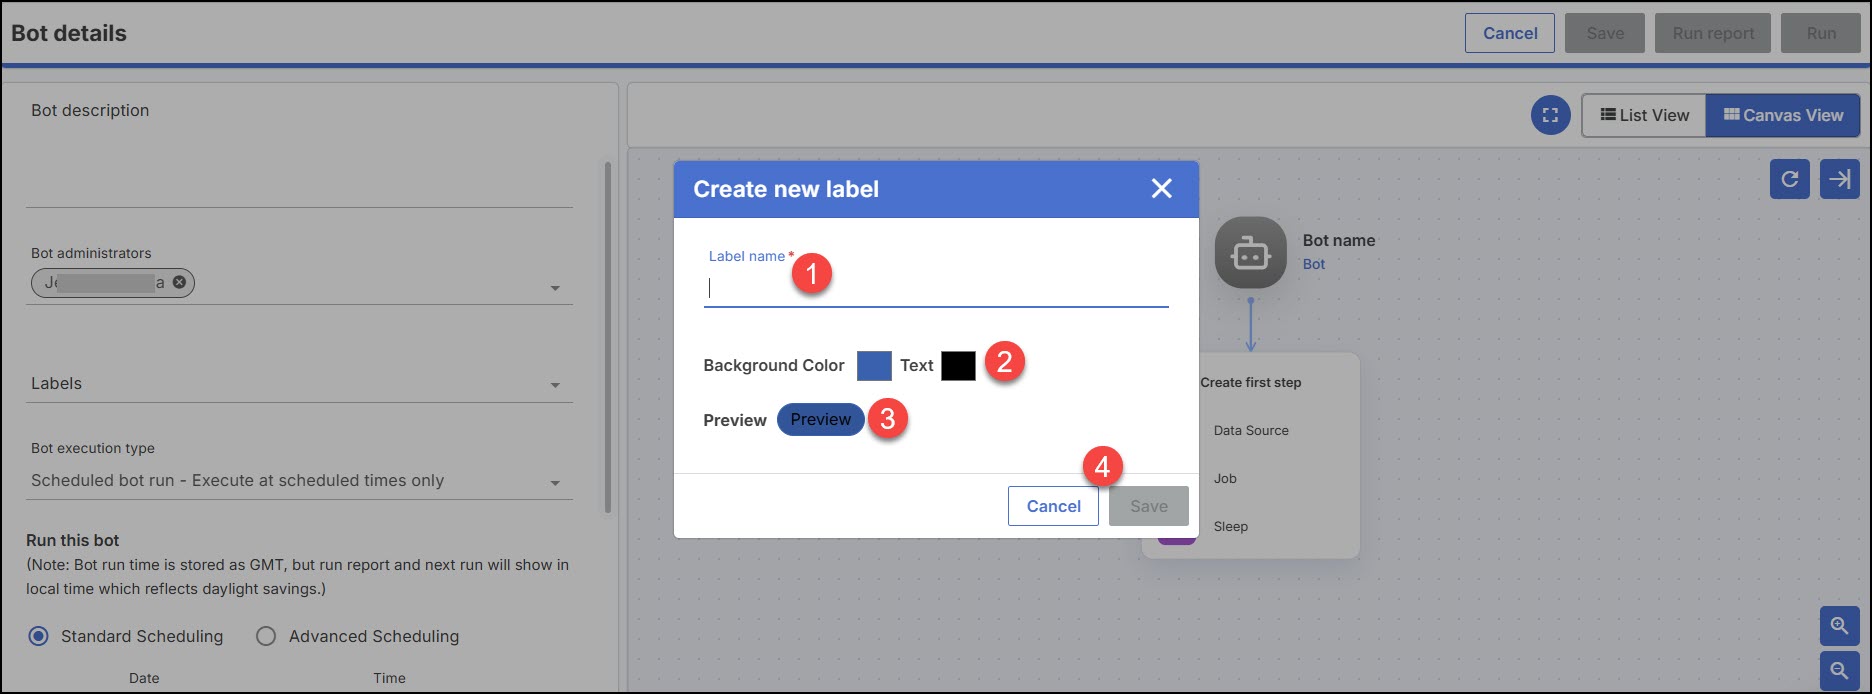Pick the label text color swatch
Viewport: 1872px width, 694px height.
coord(958,365)
